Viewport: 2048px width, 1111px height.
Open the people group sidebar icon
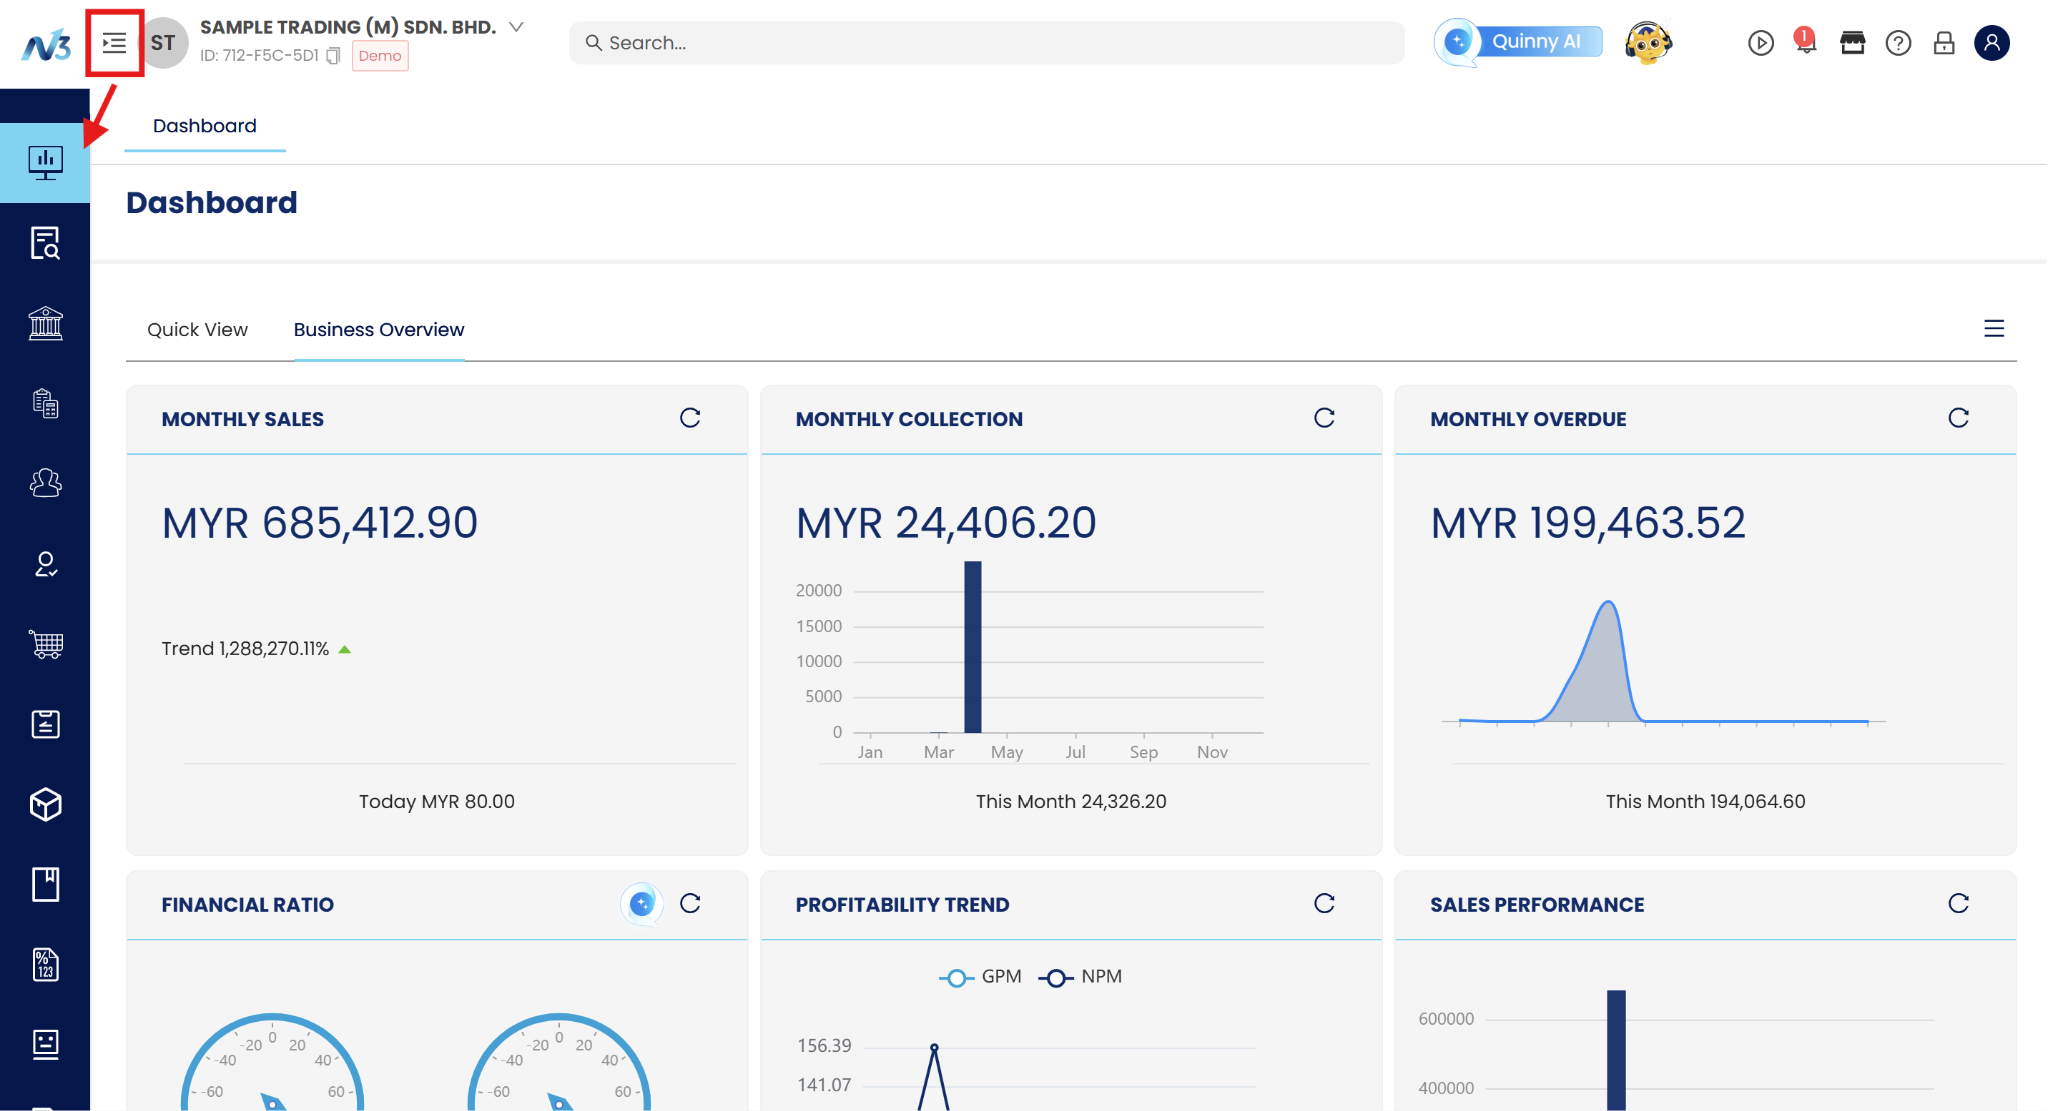tap(45, 483)
